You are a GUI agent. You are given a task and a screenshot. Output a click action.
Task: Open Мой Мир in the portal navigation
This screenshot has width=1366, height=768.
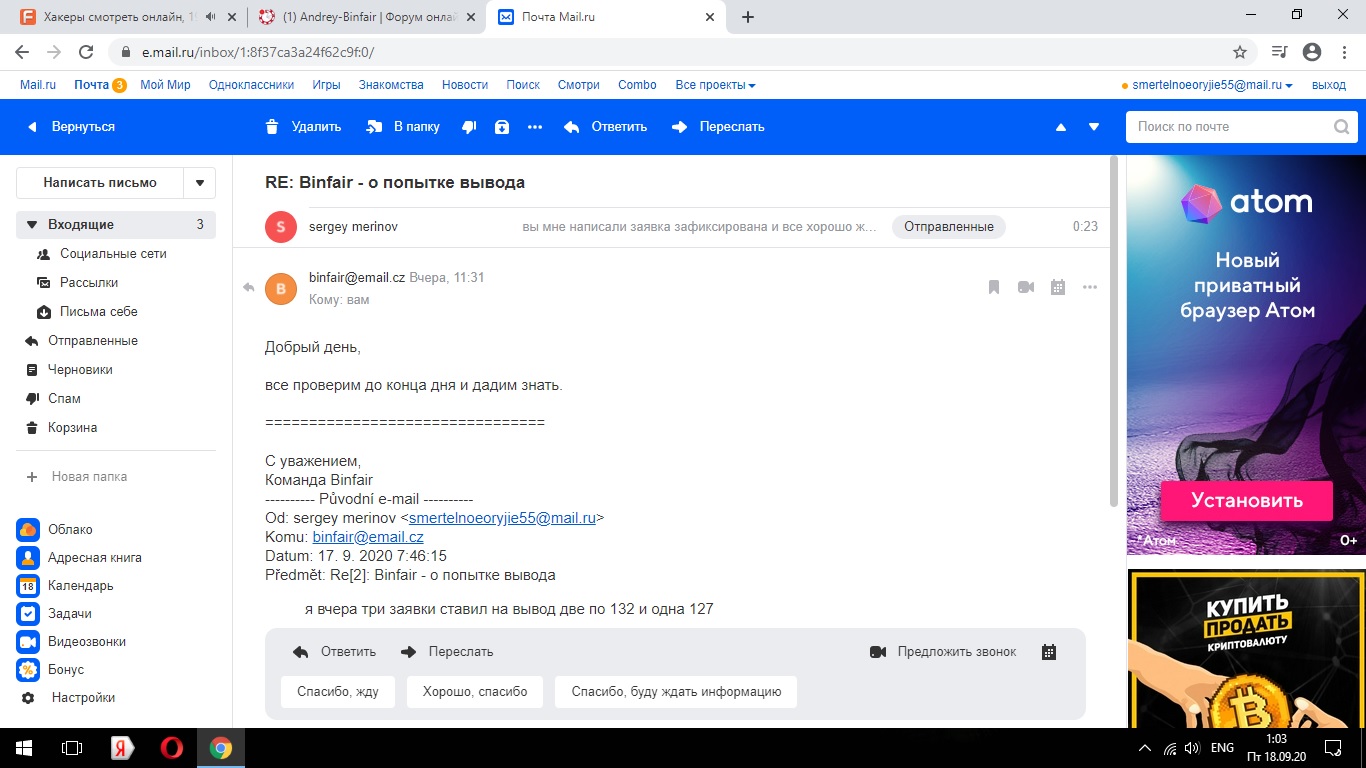coord(165,85)
